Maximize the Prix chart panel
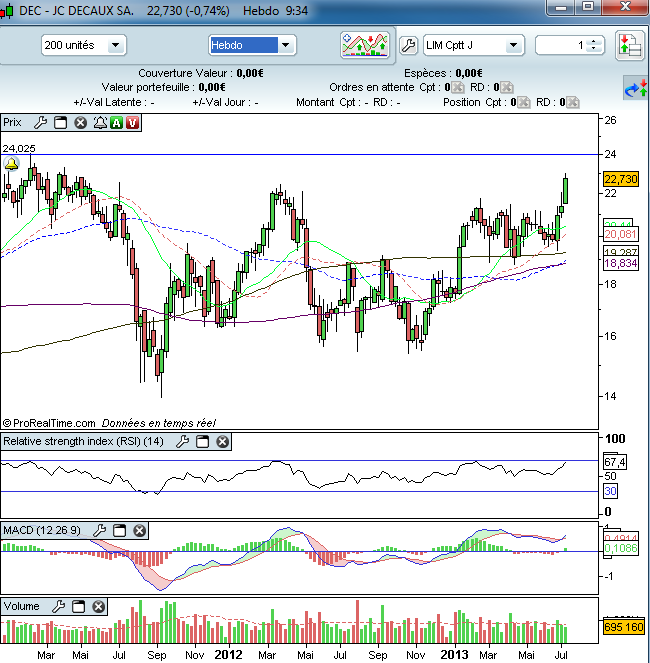 60,123
